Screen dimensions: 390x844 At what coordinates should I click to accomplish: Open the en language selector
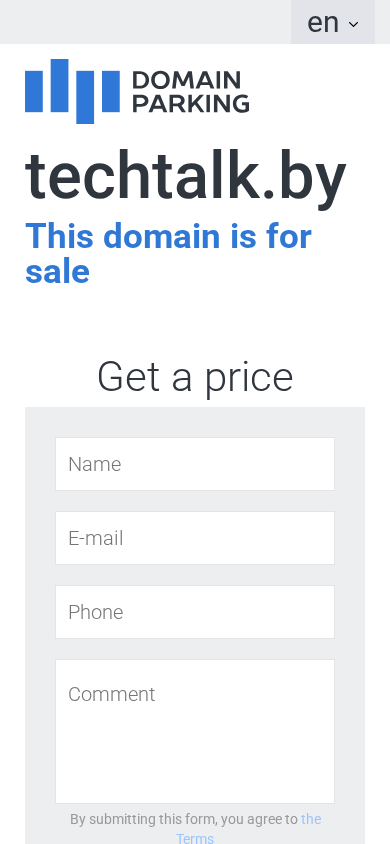[333, 22]
